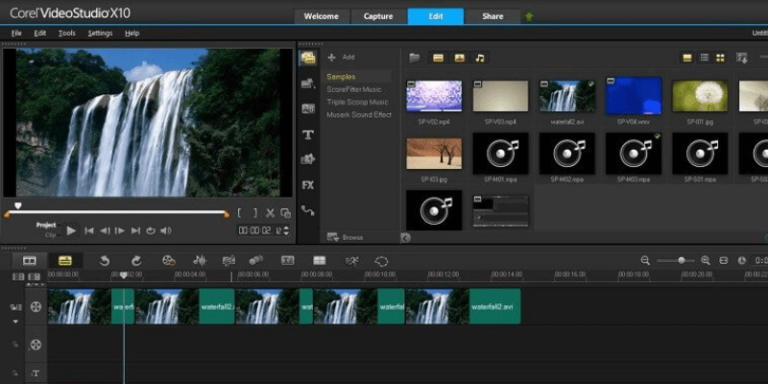Toggle show audio files filter in library
Screen dimensions: 768x384
[480, 58]
